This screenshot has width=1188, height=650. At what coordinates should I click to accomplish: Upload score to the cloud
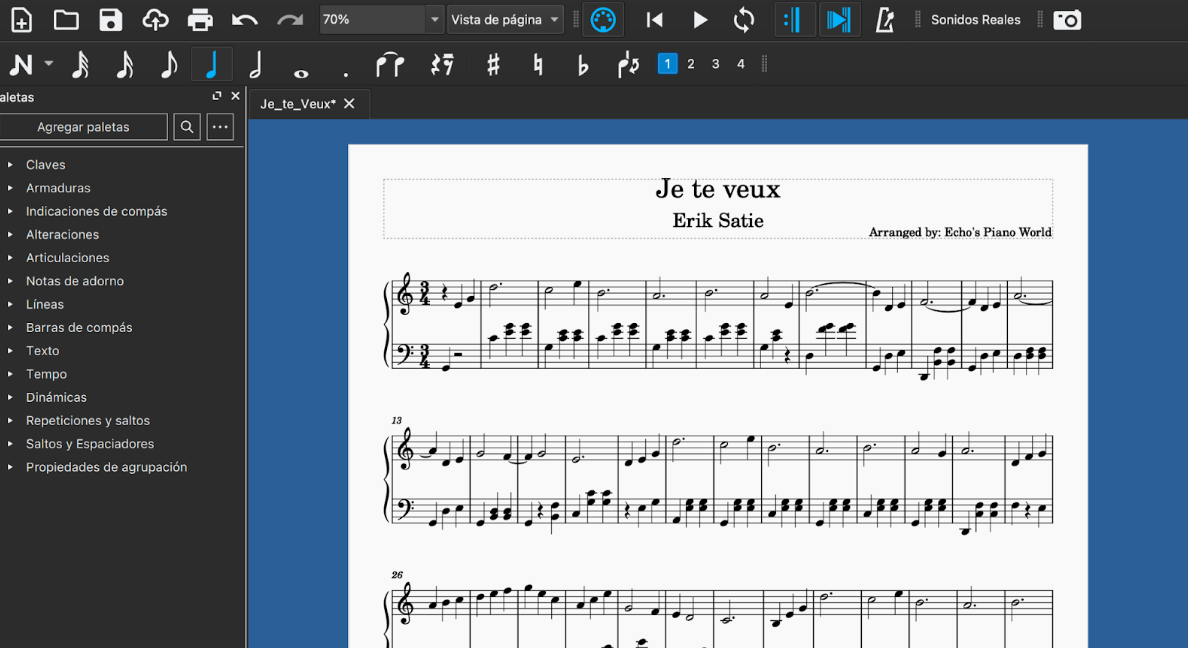coord(155,20)
